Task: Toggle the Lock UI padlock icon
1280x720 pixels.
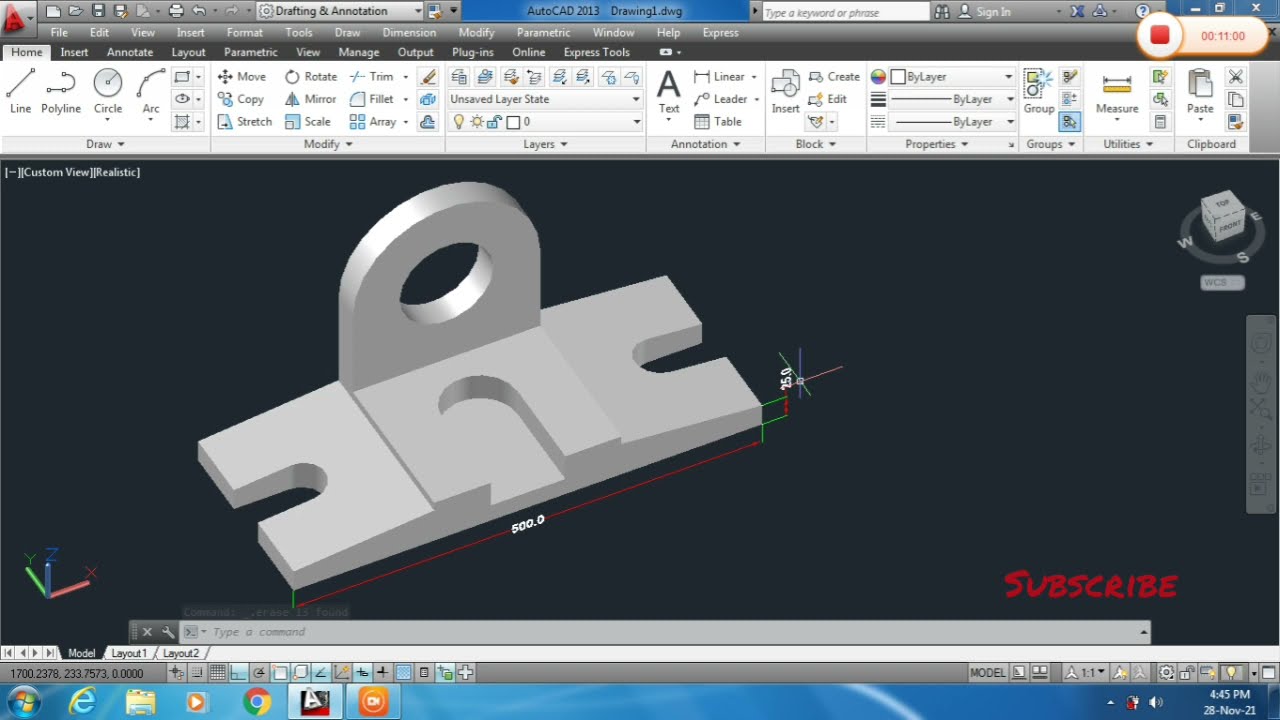Action: [1186, 673]
